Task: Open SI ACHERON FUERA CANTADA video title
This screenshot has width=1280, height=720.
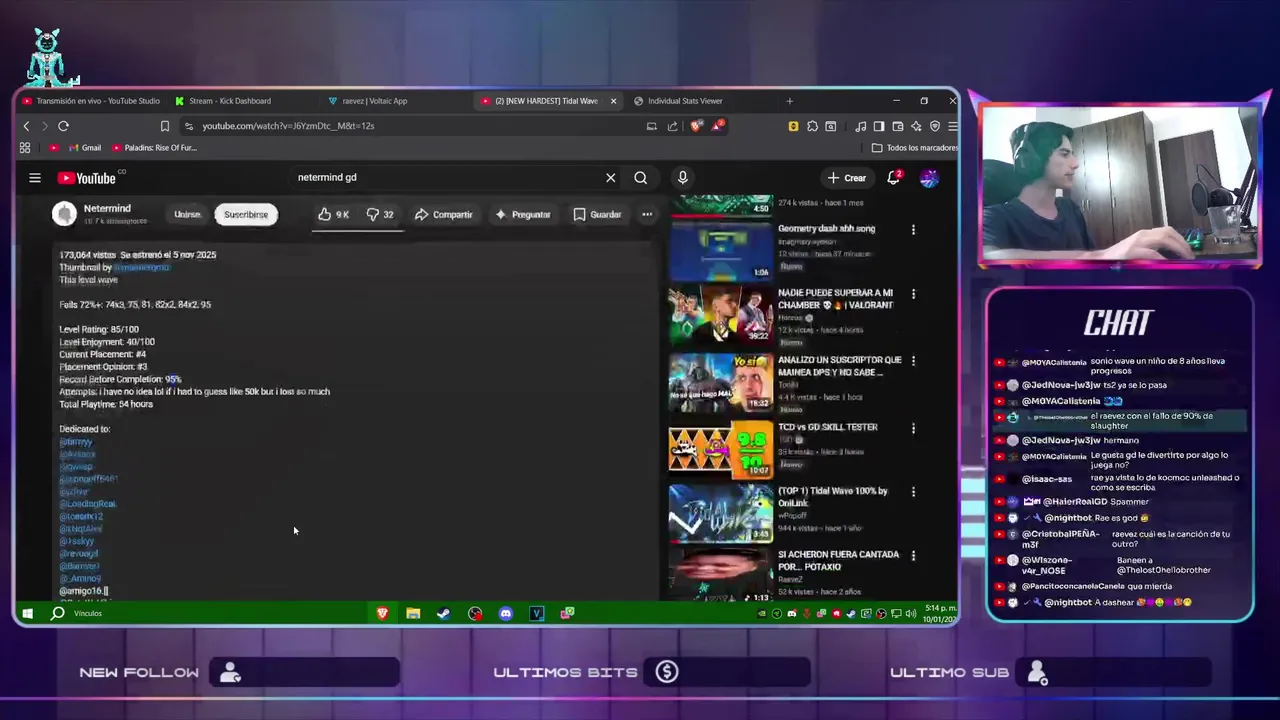Action: (838, 560)
